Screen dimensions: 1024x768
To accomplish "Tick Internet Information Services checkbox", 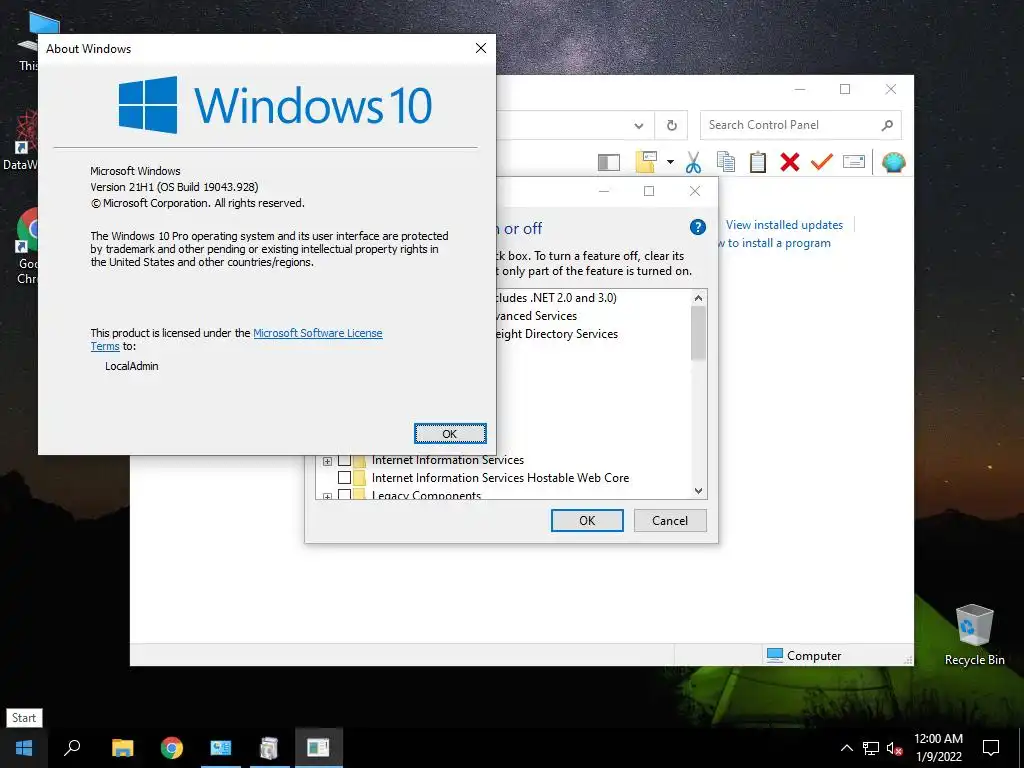I will click(x=344, y=460).
